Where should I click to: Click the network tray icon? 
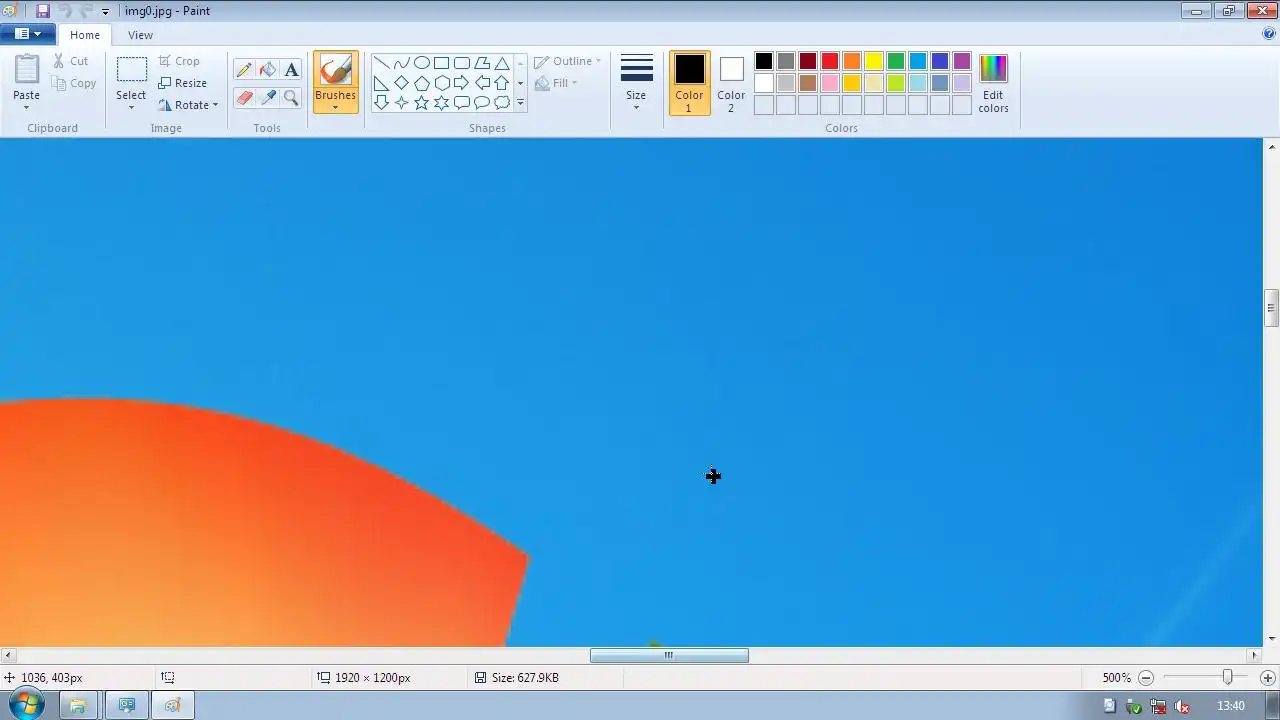coord(1158,706)
